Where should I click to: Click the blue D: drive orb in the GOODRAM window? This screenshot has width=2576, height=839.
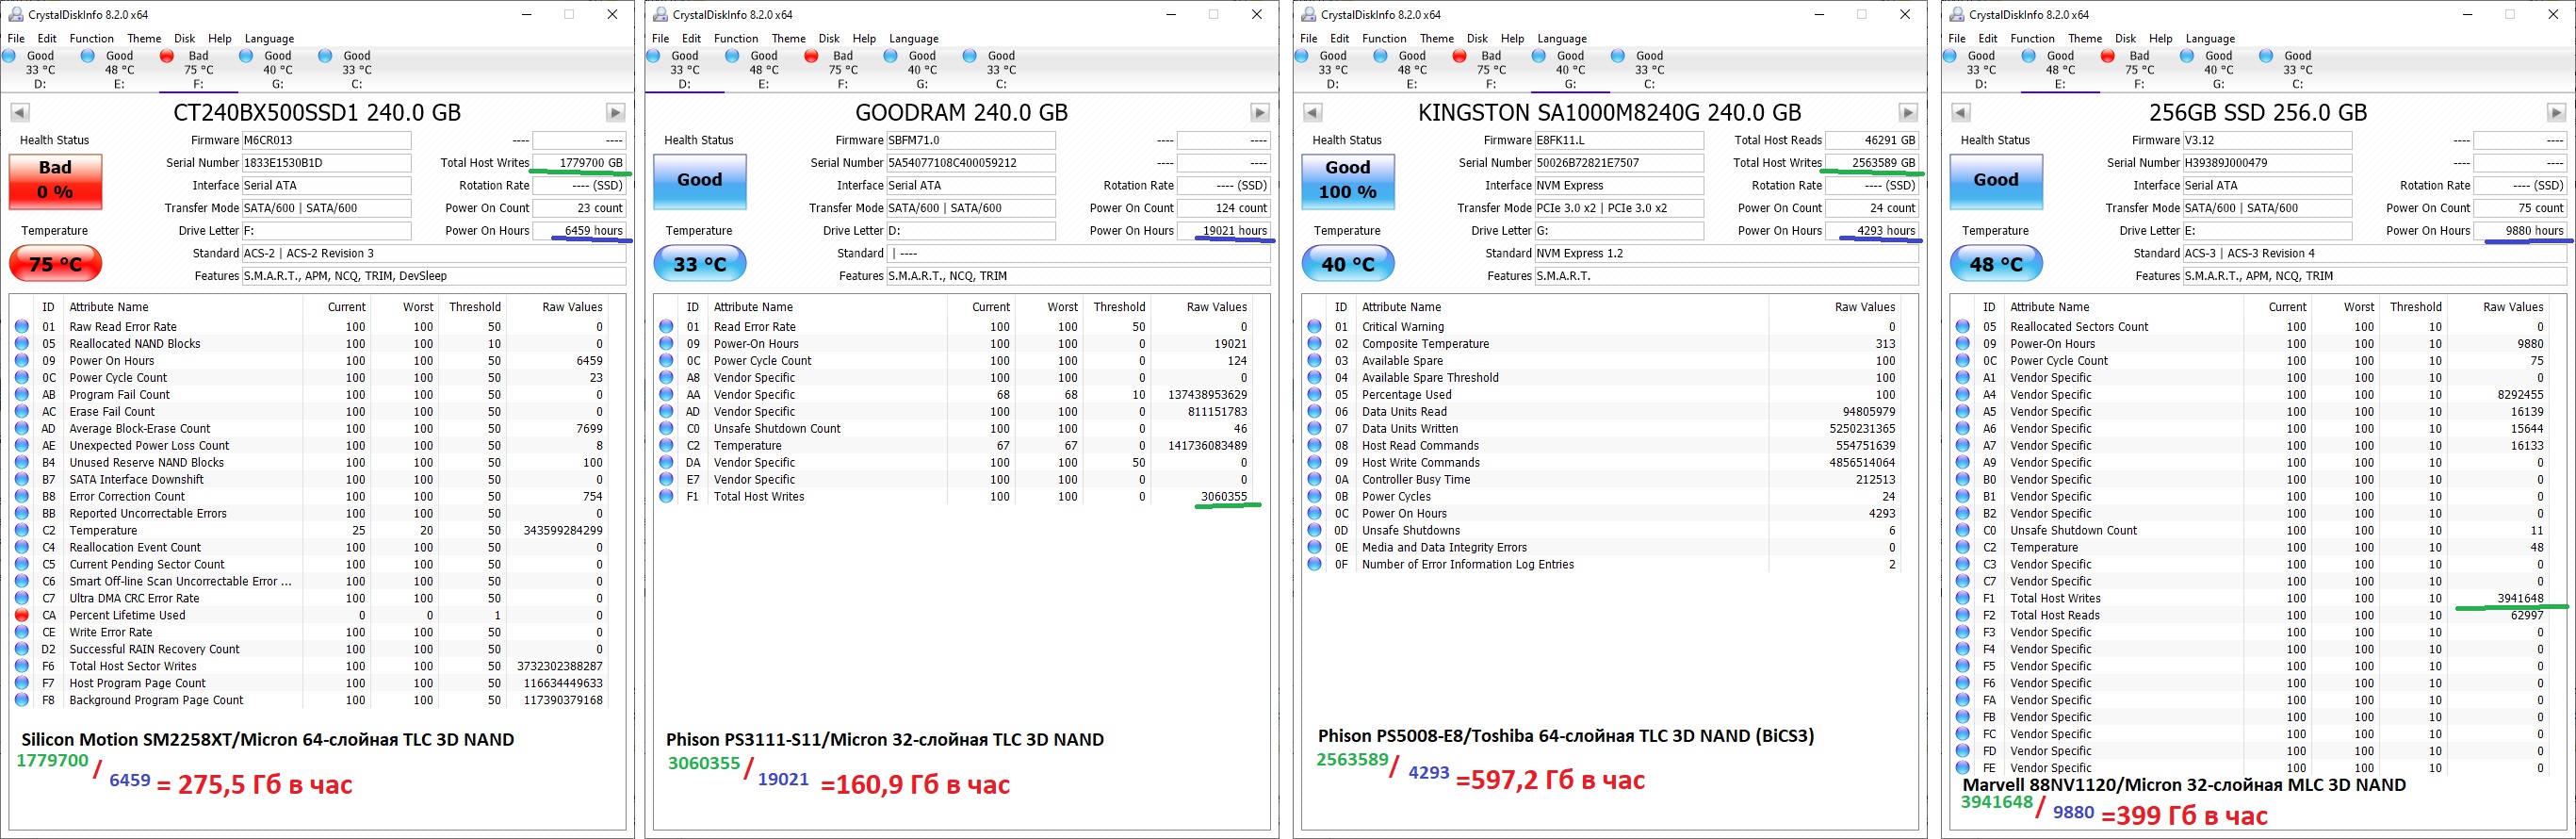653,56
